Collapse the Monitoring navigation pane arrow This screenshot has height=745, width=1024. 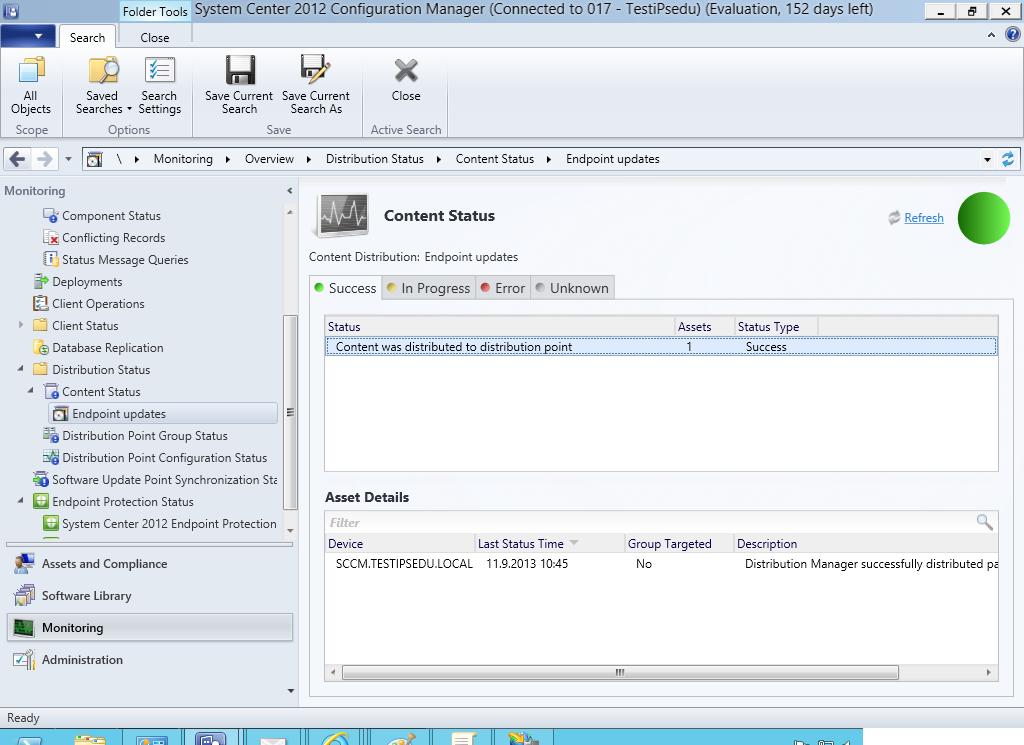click(289, 191)
